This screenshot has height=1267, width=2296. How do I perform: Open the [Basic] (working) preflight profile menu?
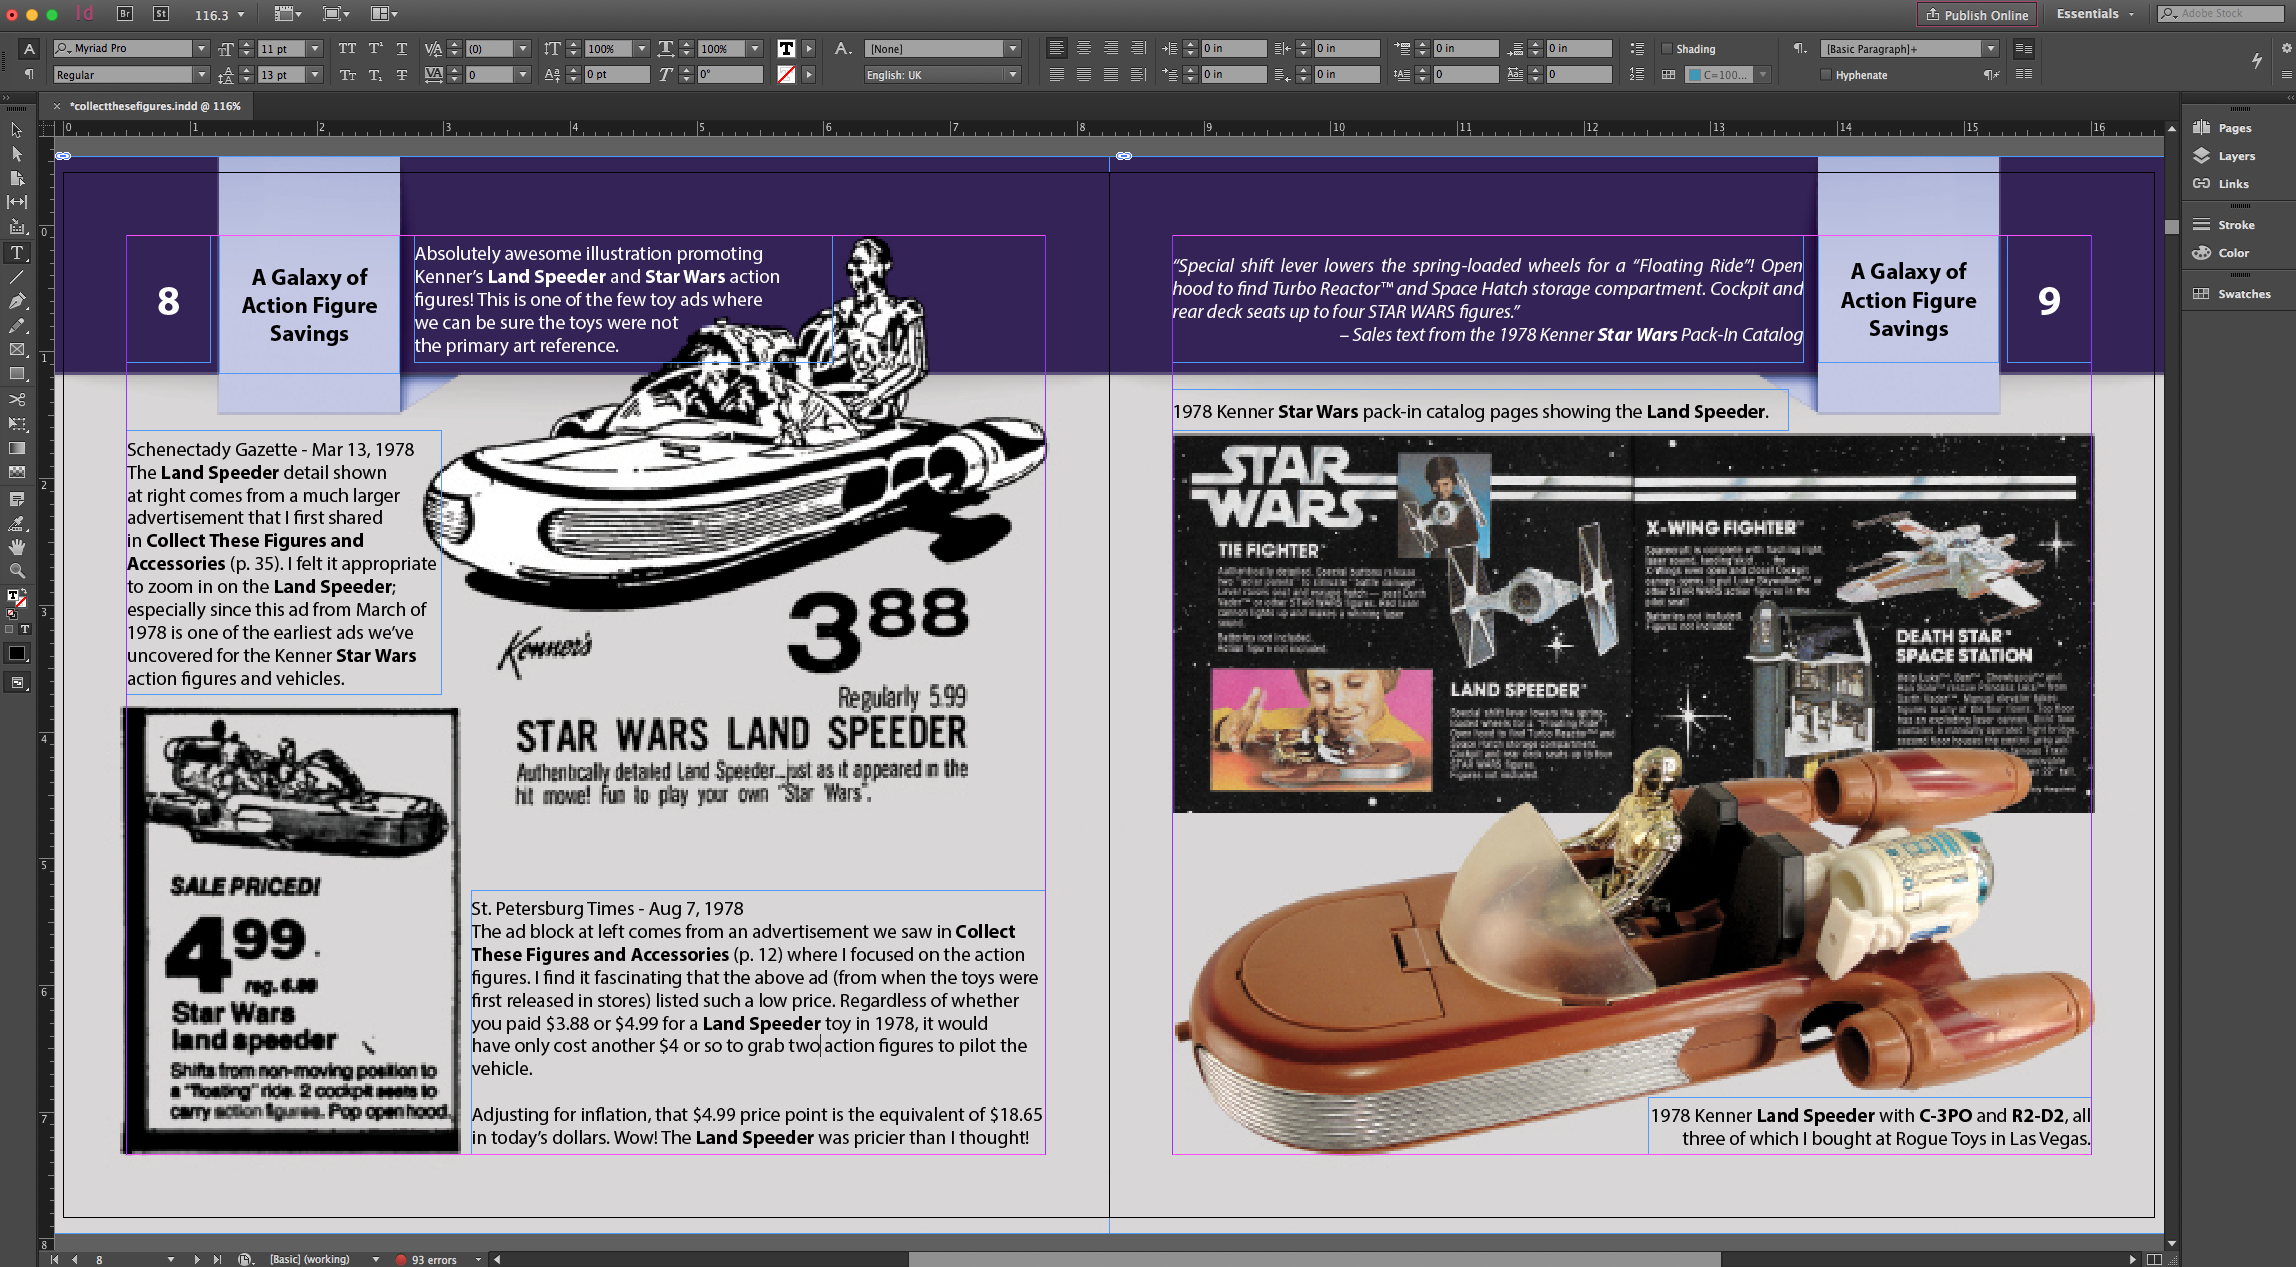click(376, 1259)
